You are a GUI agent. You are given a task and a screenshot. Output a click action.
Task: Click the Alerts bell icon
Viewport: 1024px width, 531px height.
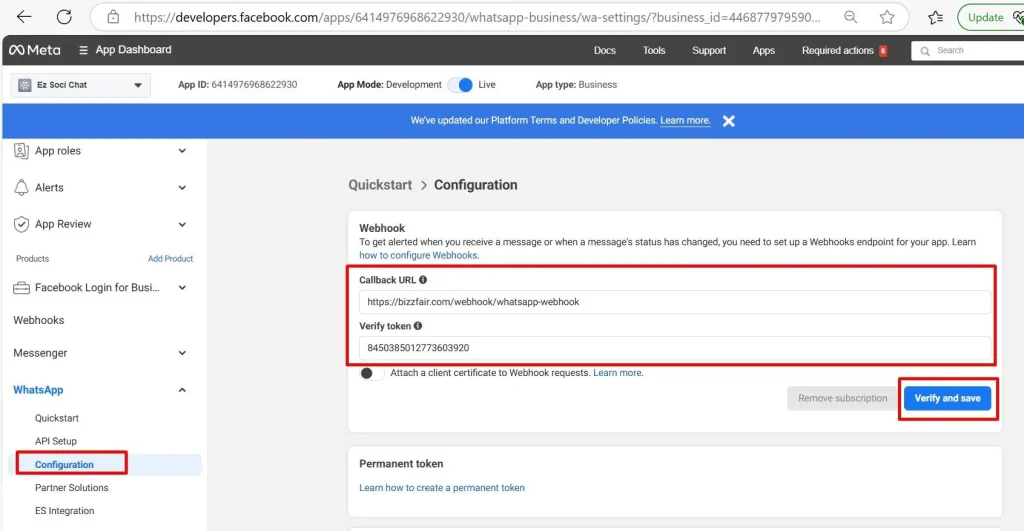pos(21,187)
